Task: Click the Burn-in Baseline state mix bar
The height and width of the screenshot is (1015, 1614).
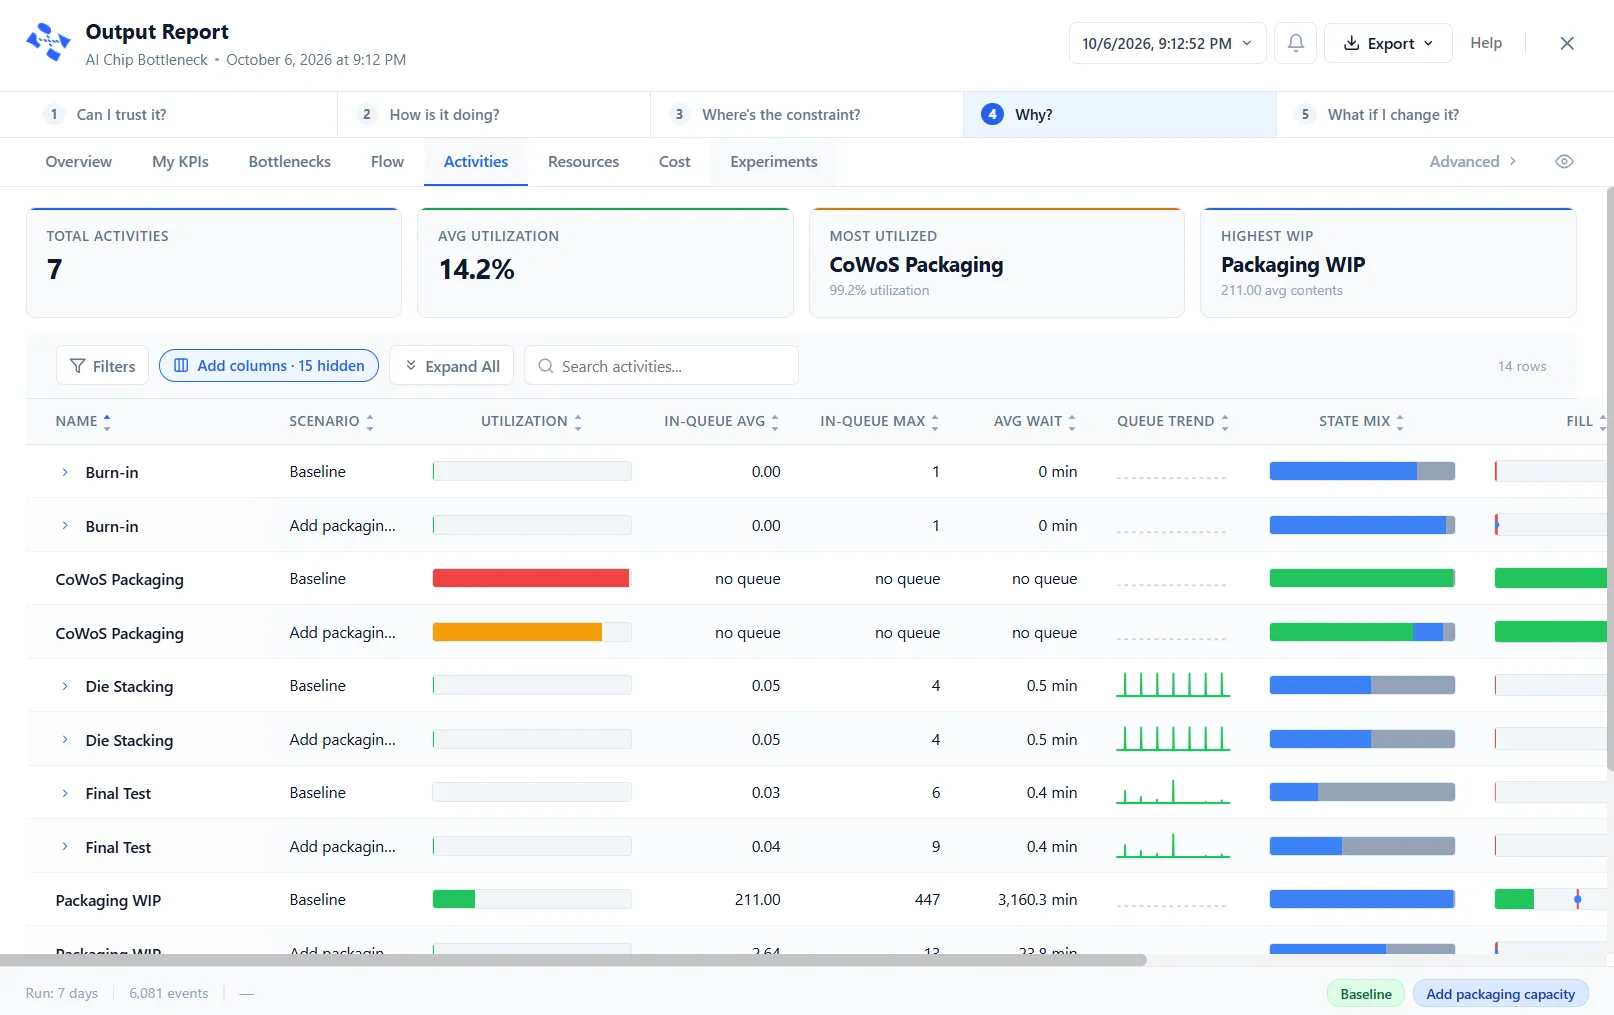Action: [1362, 471]
